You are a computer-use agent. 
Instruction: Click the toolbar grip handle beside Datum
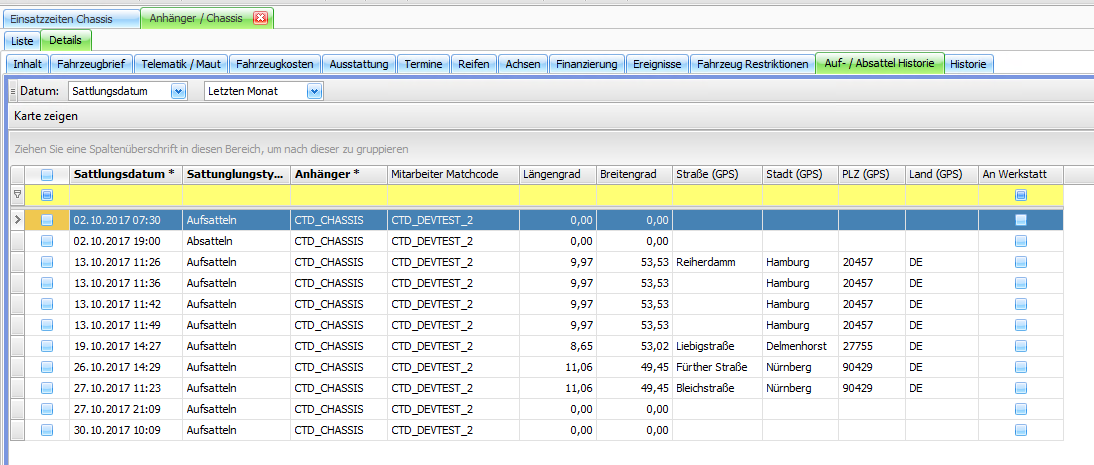13,91
